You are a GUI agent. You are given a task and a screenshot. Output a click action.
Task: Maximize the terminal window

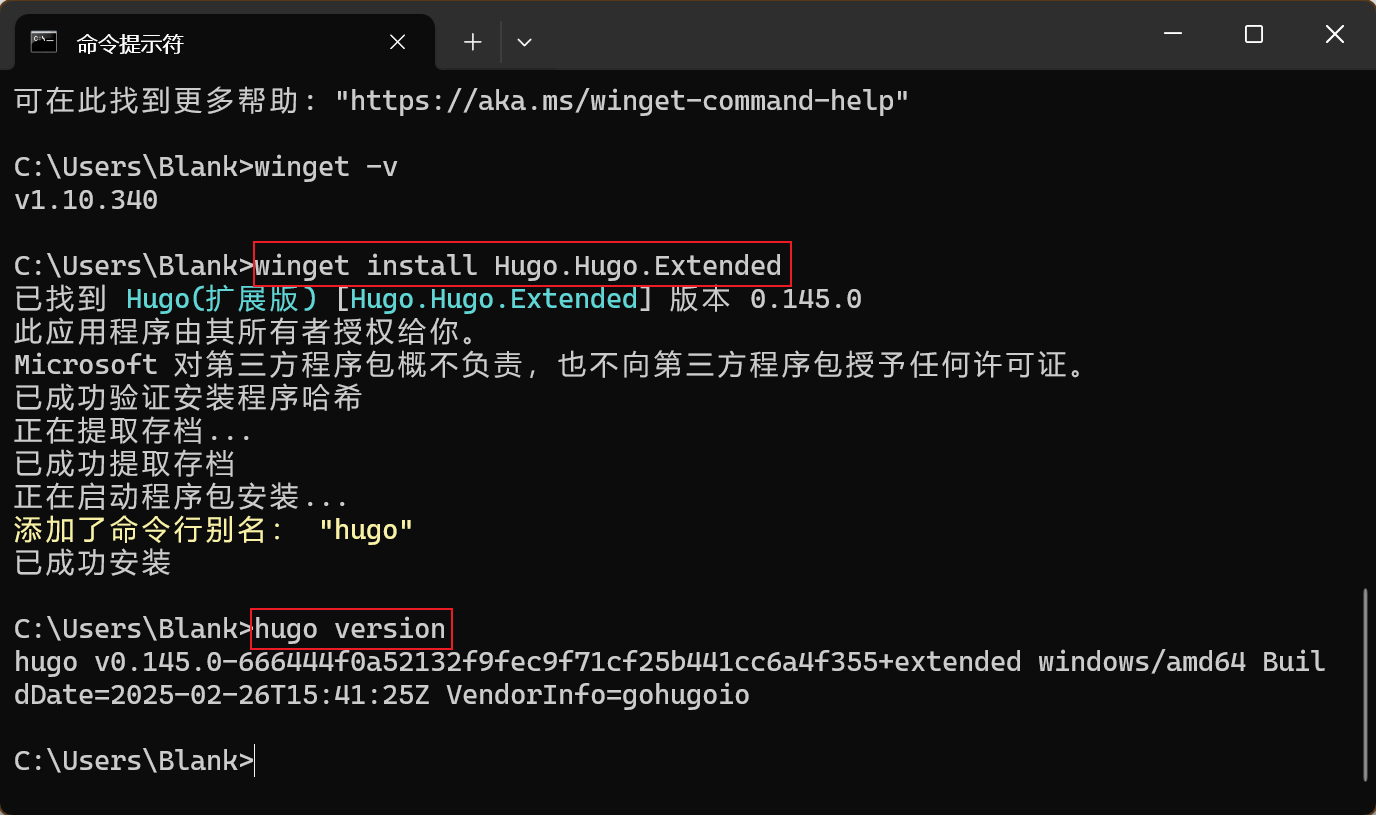coord(1253,35)
